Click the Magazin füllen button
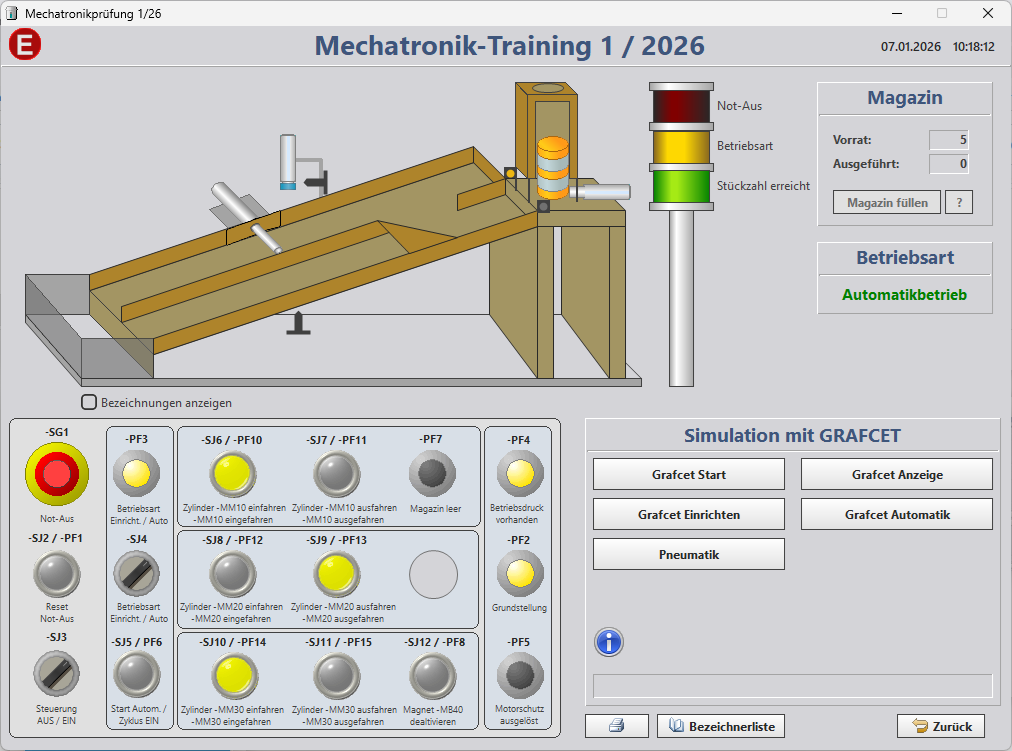Viewport: 1012px width, 751px height. tap(886, 202)
